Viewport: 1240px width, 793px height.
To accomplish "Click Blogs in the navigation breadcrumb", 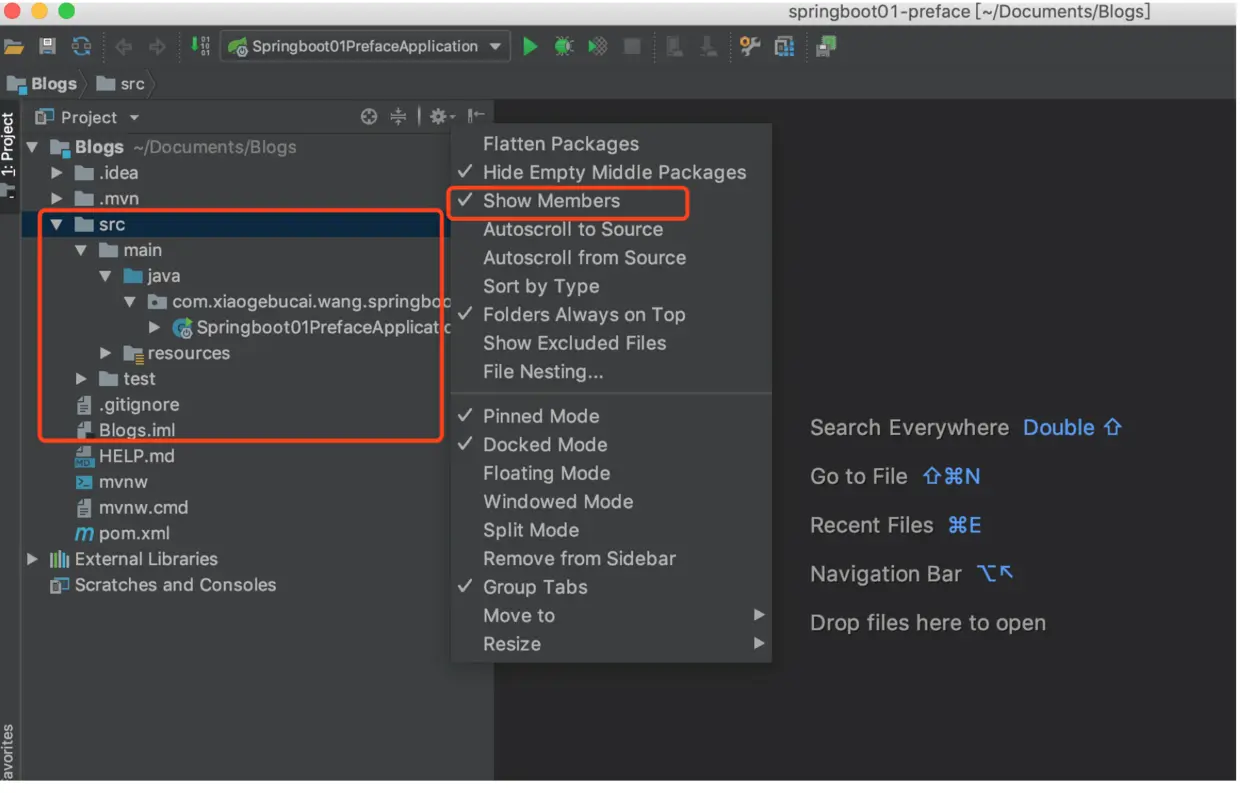I will tap(42, 84).
